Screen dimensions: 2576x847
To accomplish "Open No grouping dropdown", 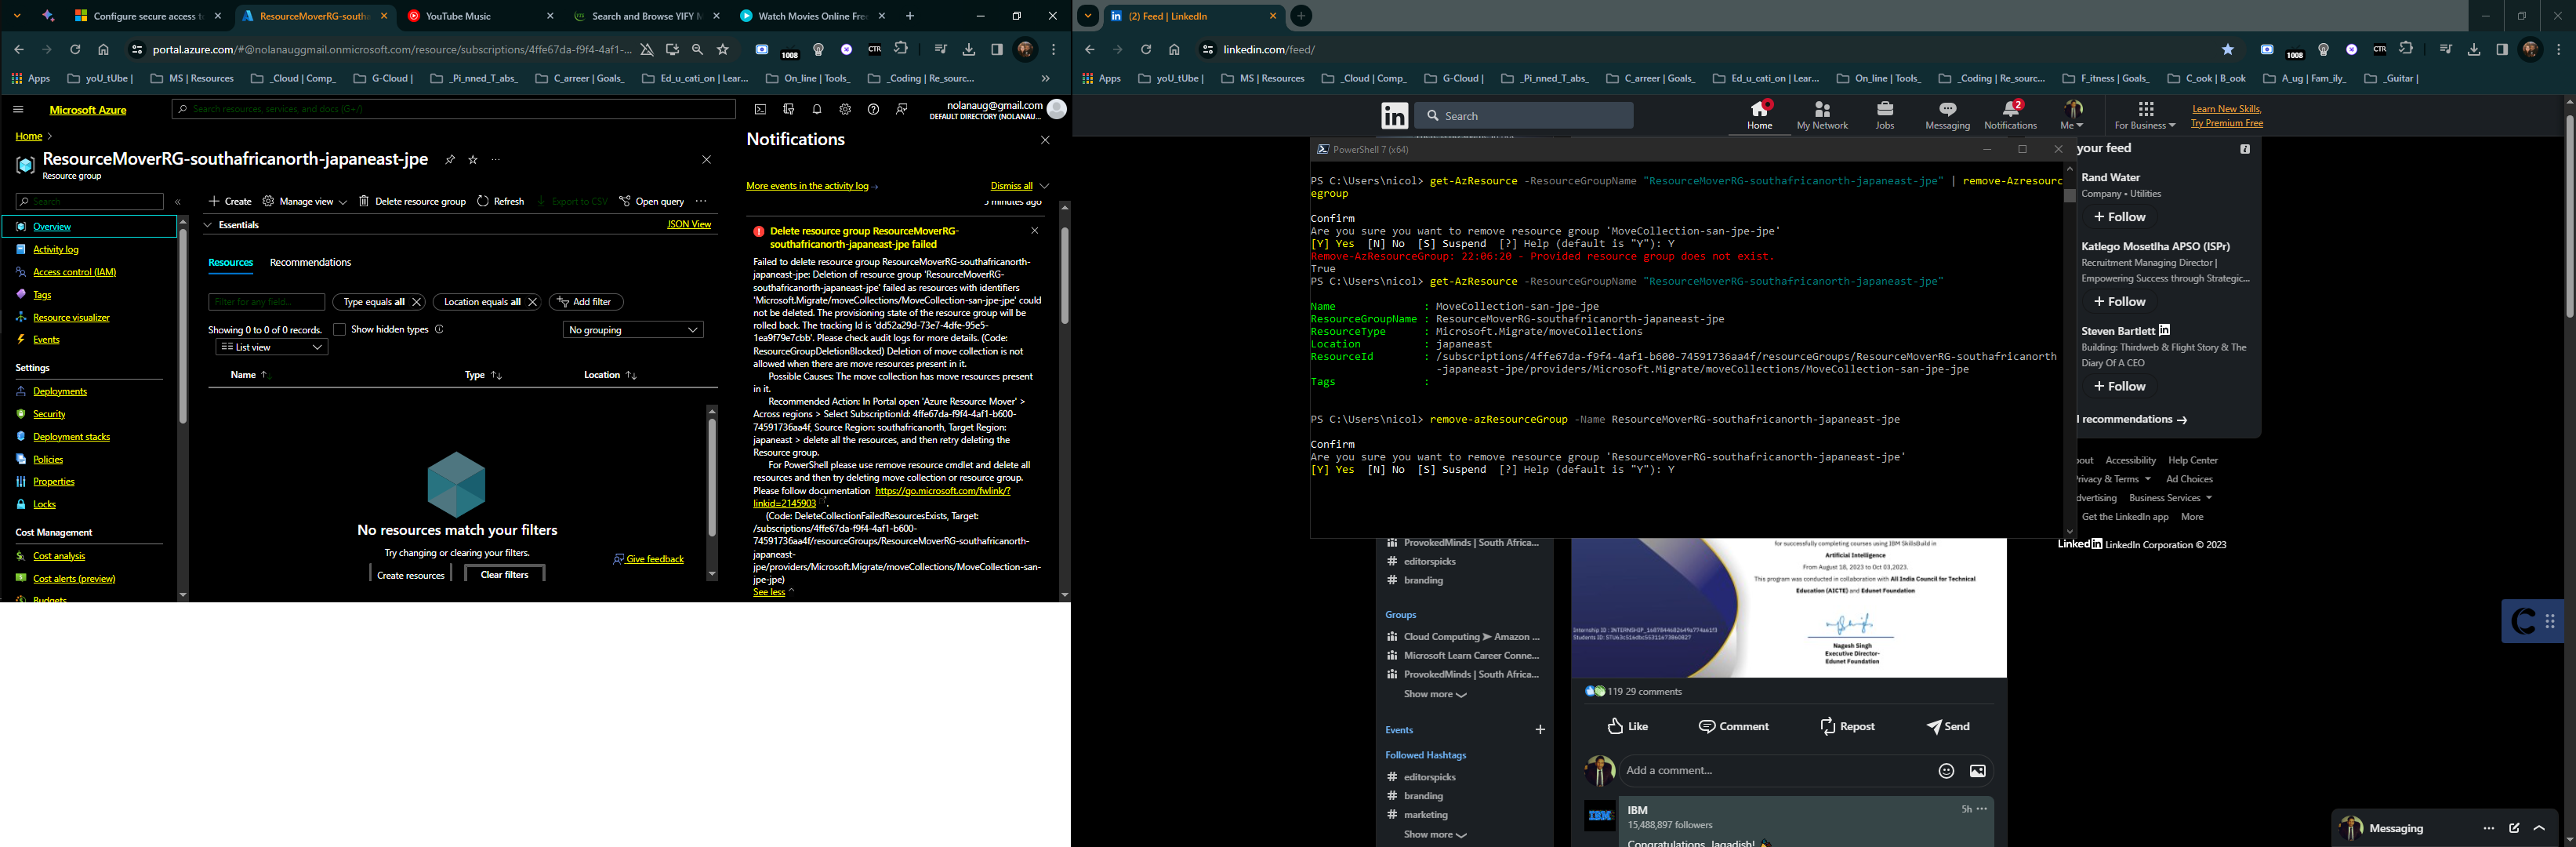I will [x=633, y=330].
